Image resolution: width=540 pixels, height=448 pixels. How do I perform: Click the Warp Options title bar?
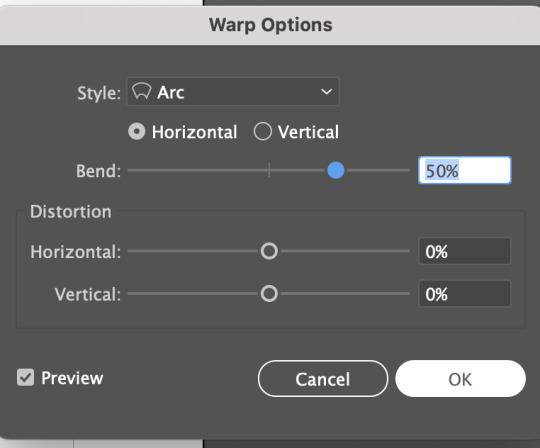tap(270, 25)
